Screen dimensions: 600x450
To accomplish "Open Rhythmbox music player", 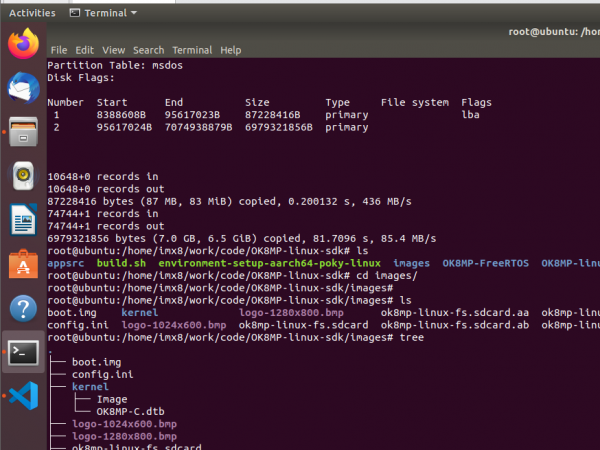I will click(23, 176).
